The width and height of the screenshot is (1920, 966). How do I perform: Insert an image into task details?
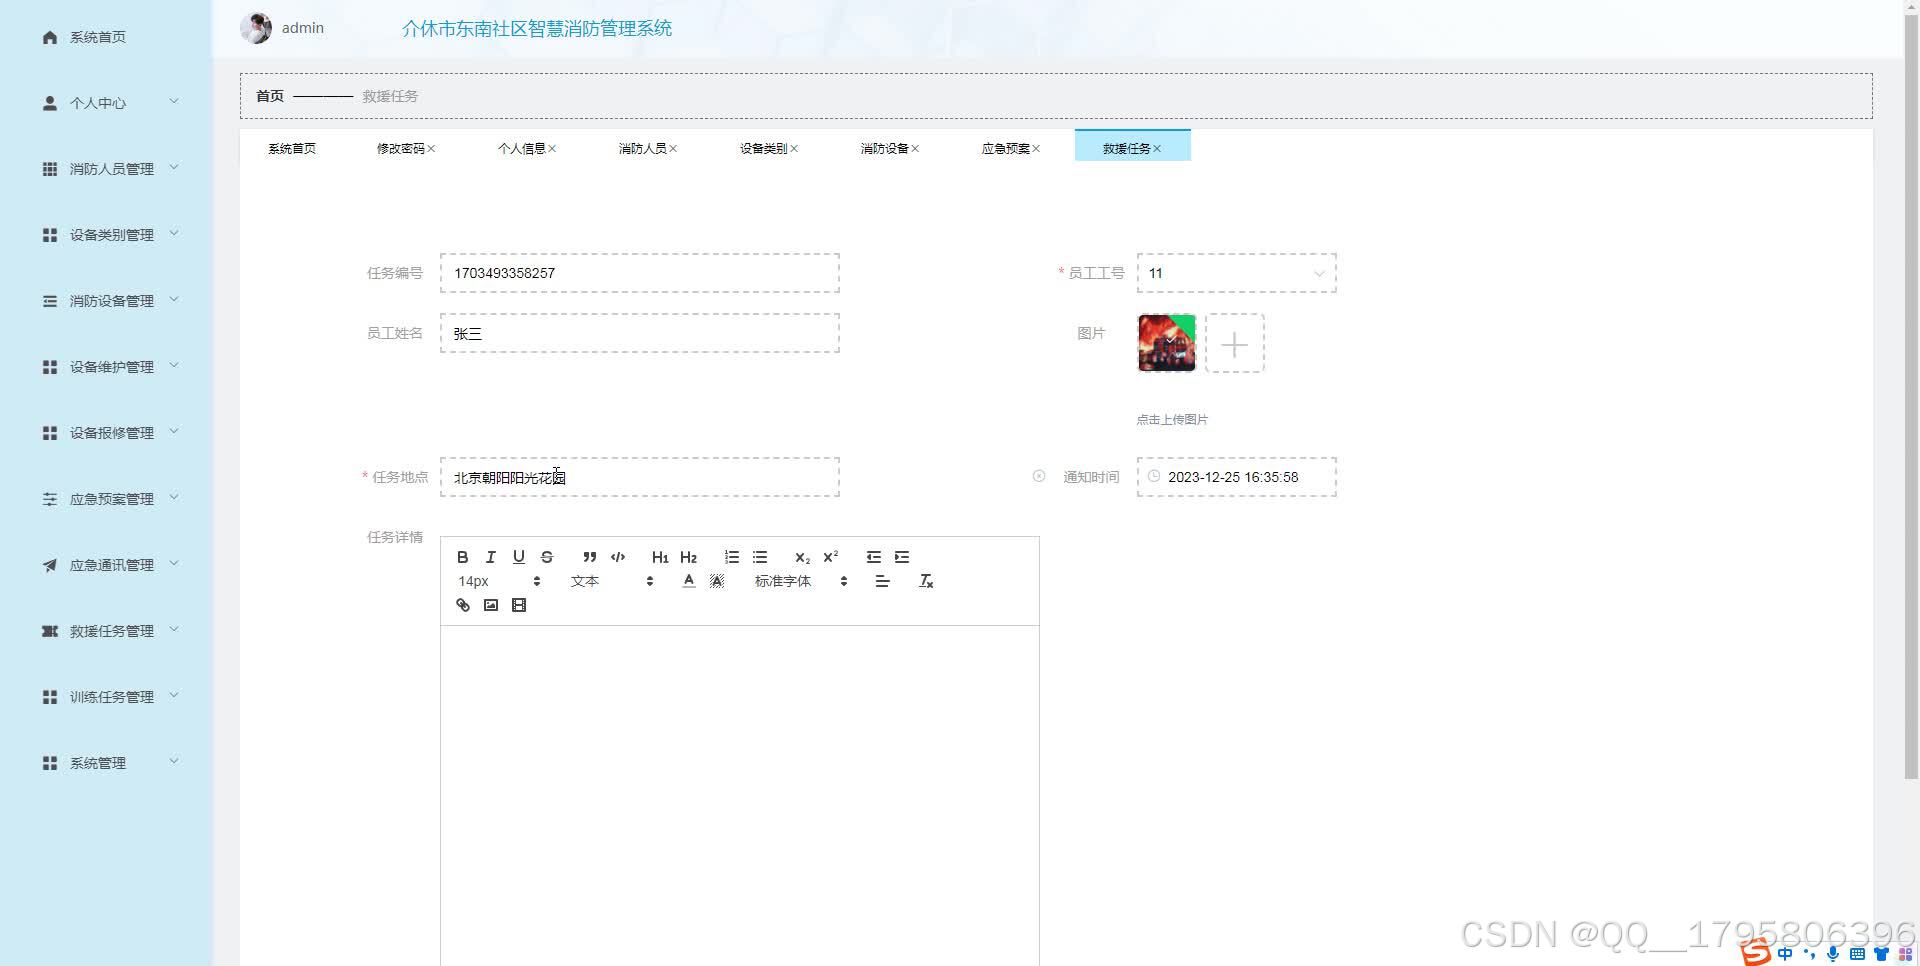[490, 605]
